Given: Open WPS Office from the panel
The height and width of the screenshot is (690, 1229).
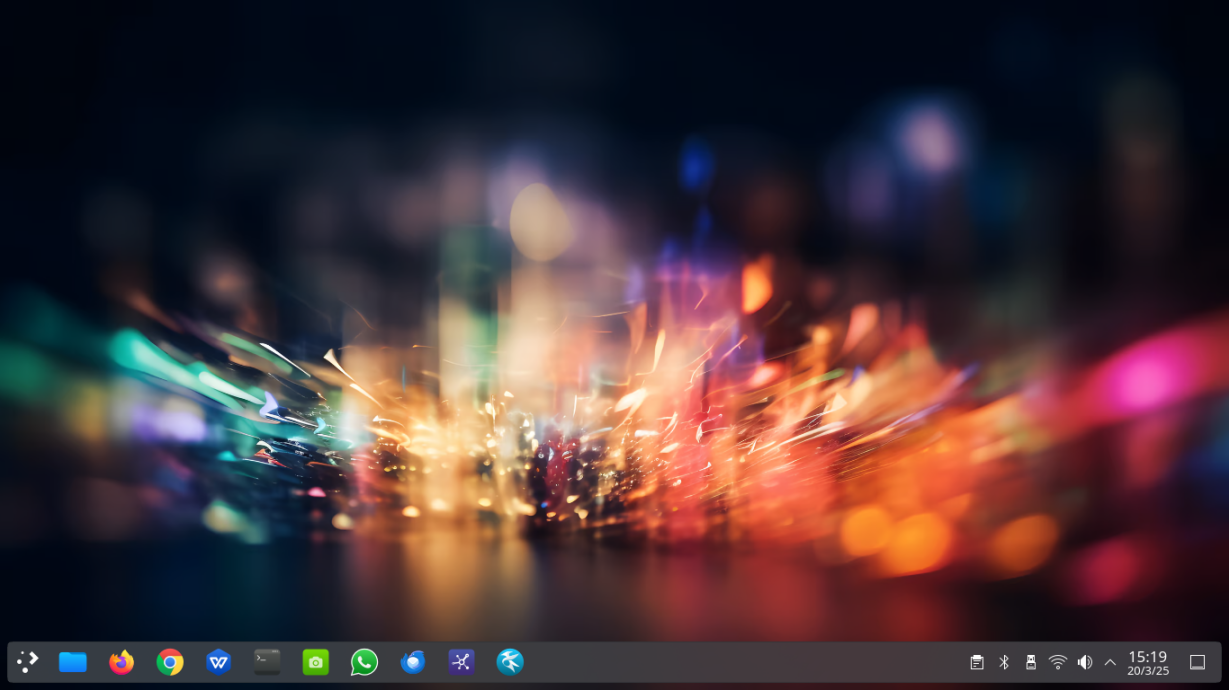Looking at the screenshot, I should (x=218, y=662).
